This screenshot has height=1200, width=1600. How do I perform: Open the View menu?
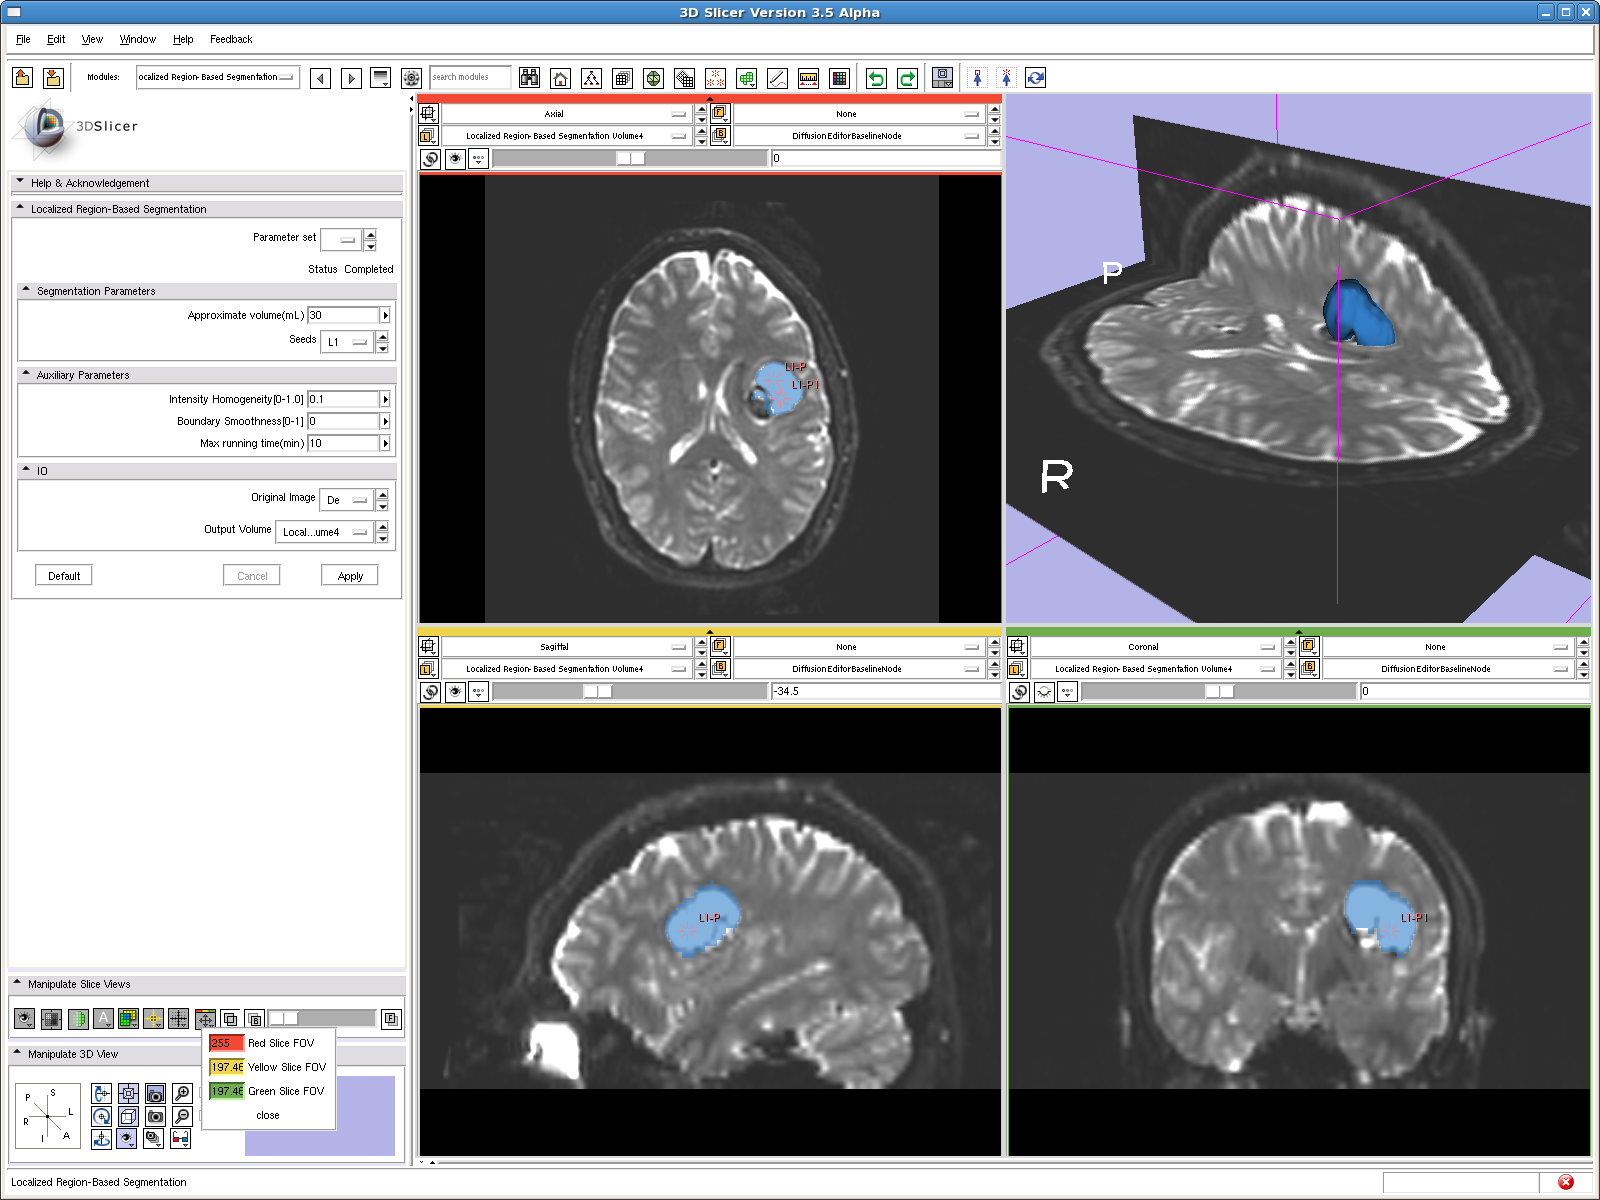(92, 39)
